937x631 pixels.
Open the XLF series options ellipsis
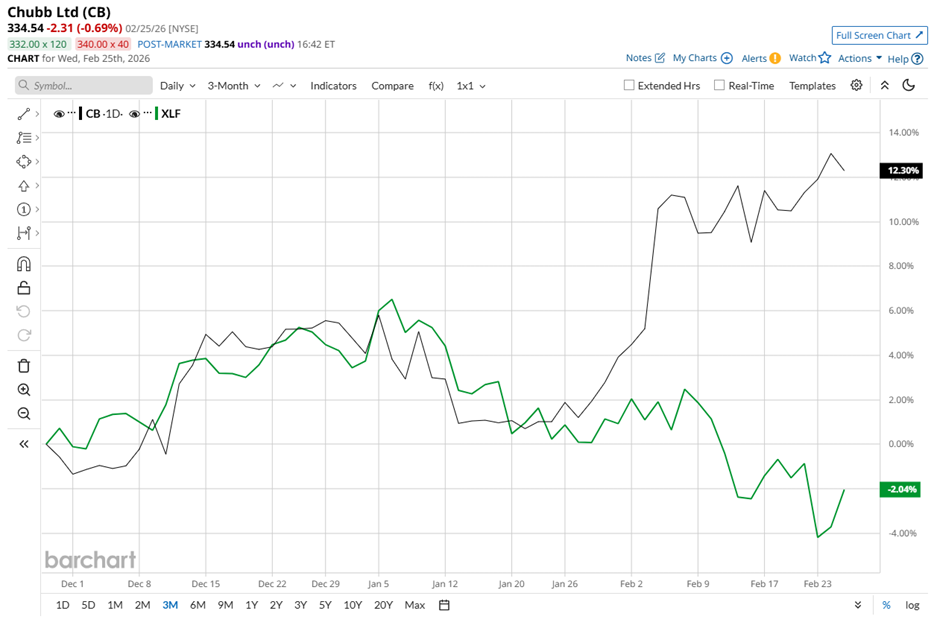[148, 112]
